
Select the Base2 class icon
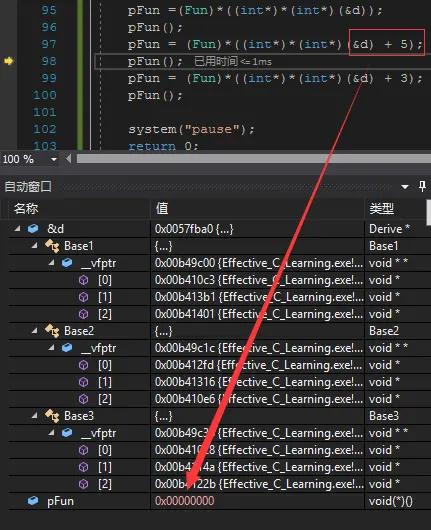coord(52,331)
